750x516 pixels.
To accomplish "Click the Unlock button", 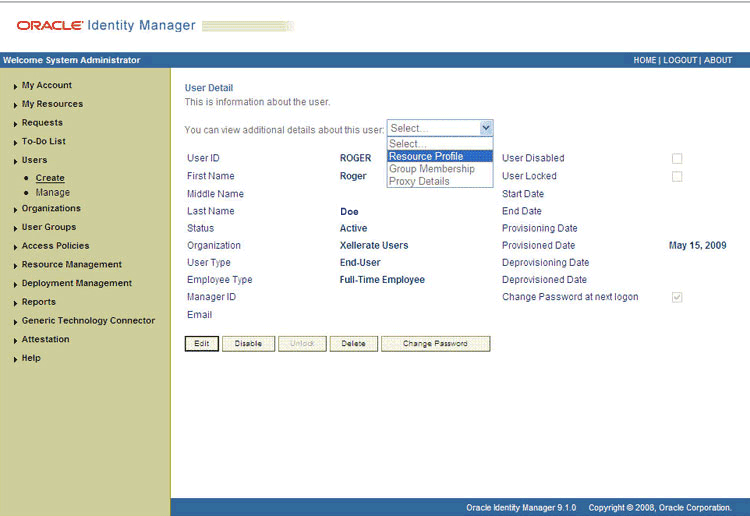I will tap(302, 343).
